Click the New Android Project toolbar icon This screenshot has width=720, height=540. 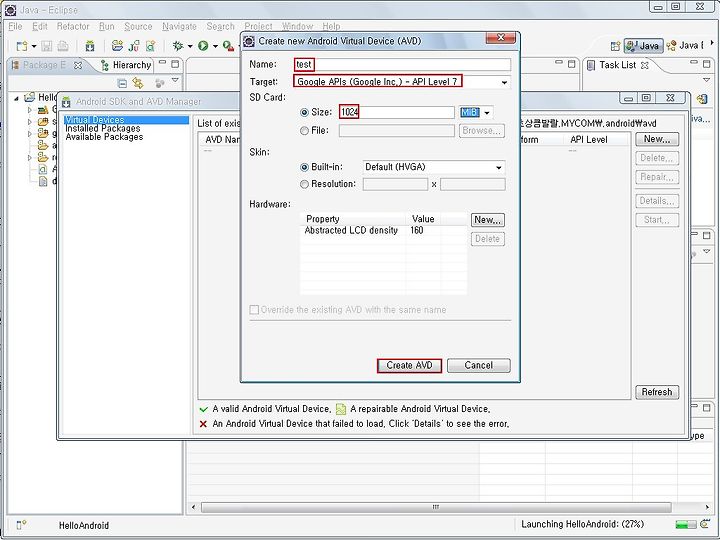[118, 45]
